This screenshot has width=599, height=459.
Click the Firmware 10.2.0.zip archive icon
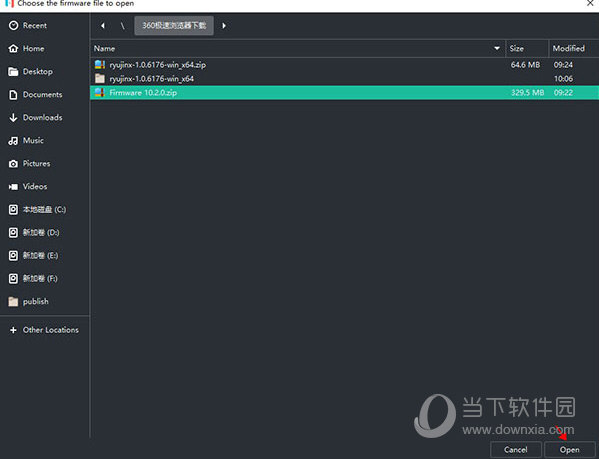(100, 92)
